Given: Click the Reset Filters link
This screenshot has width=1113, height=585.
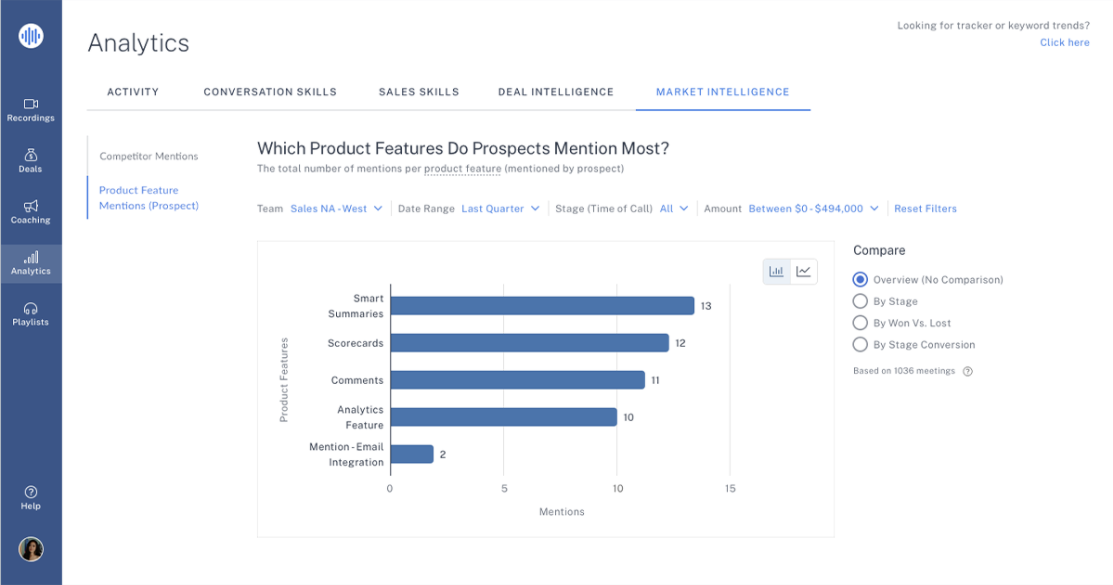Looking at the screenshot, I should point(925,209).
